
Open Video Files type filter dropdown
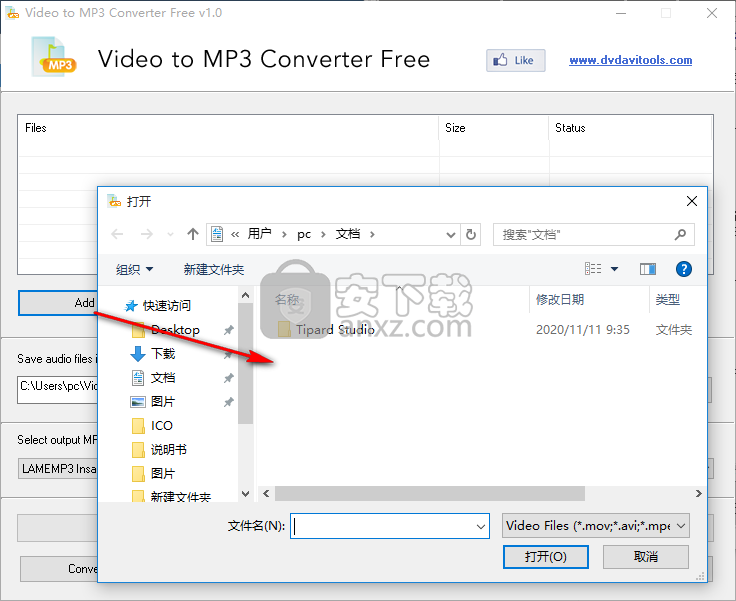click(x=596, y=526)
